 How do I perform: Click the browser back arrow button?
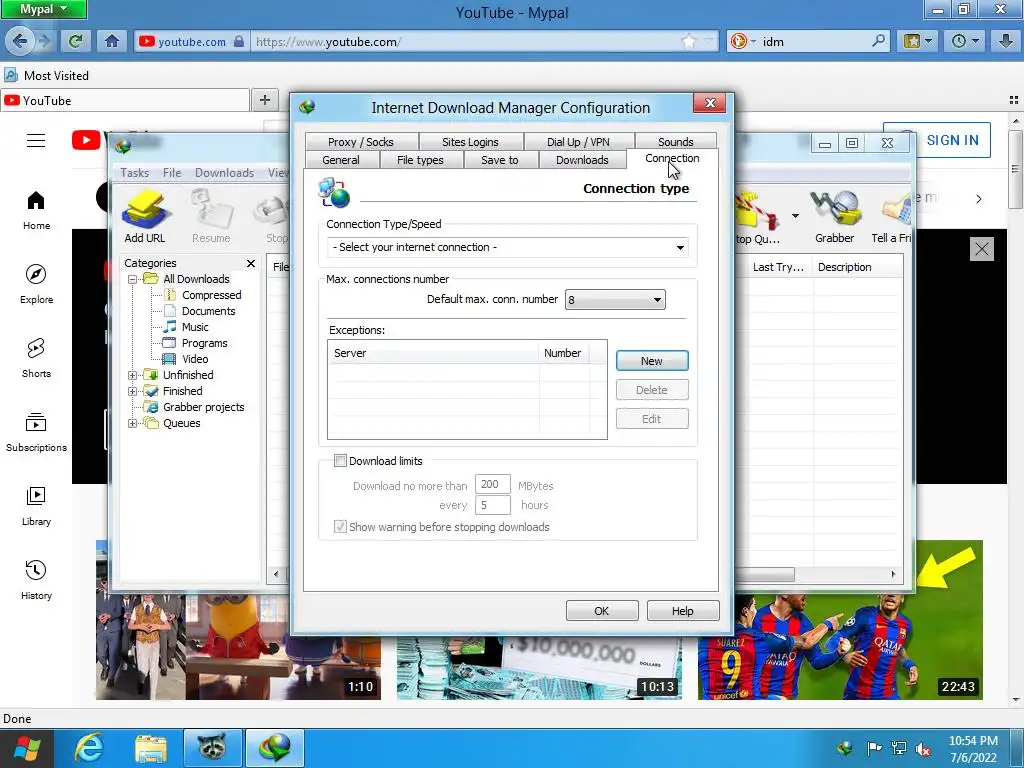[x=20, y=41]
